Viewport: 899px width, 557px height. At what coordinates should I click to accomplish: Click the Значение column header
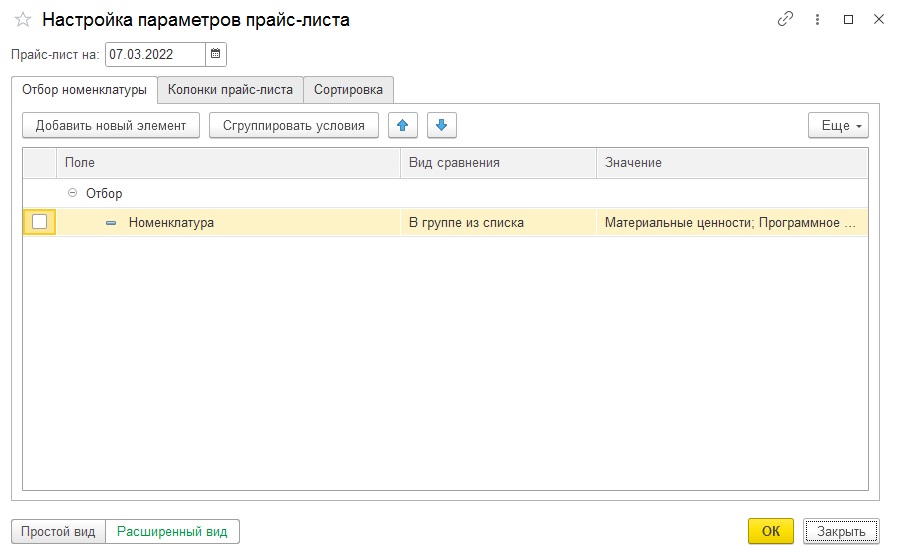point(732,162)
